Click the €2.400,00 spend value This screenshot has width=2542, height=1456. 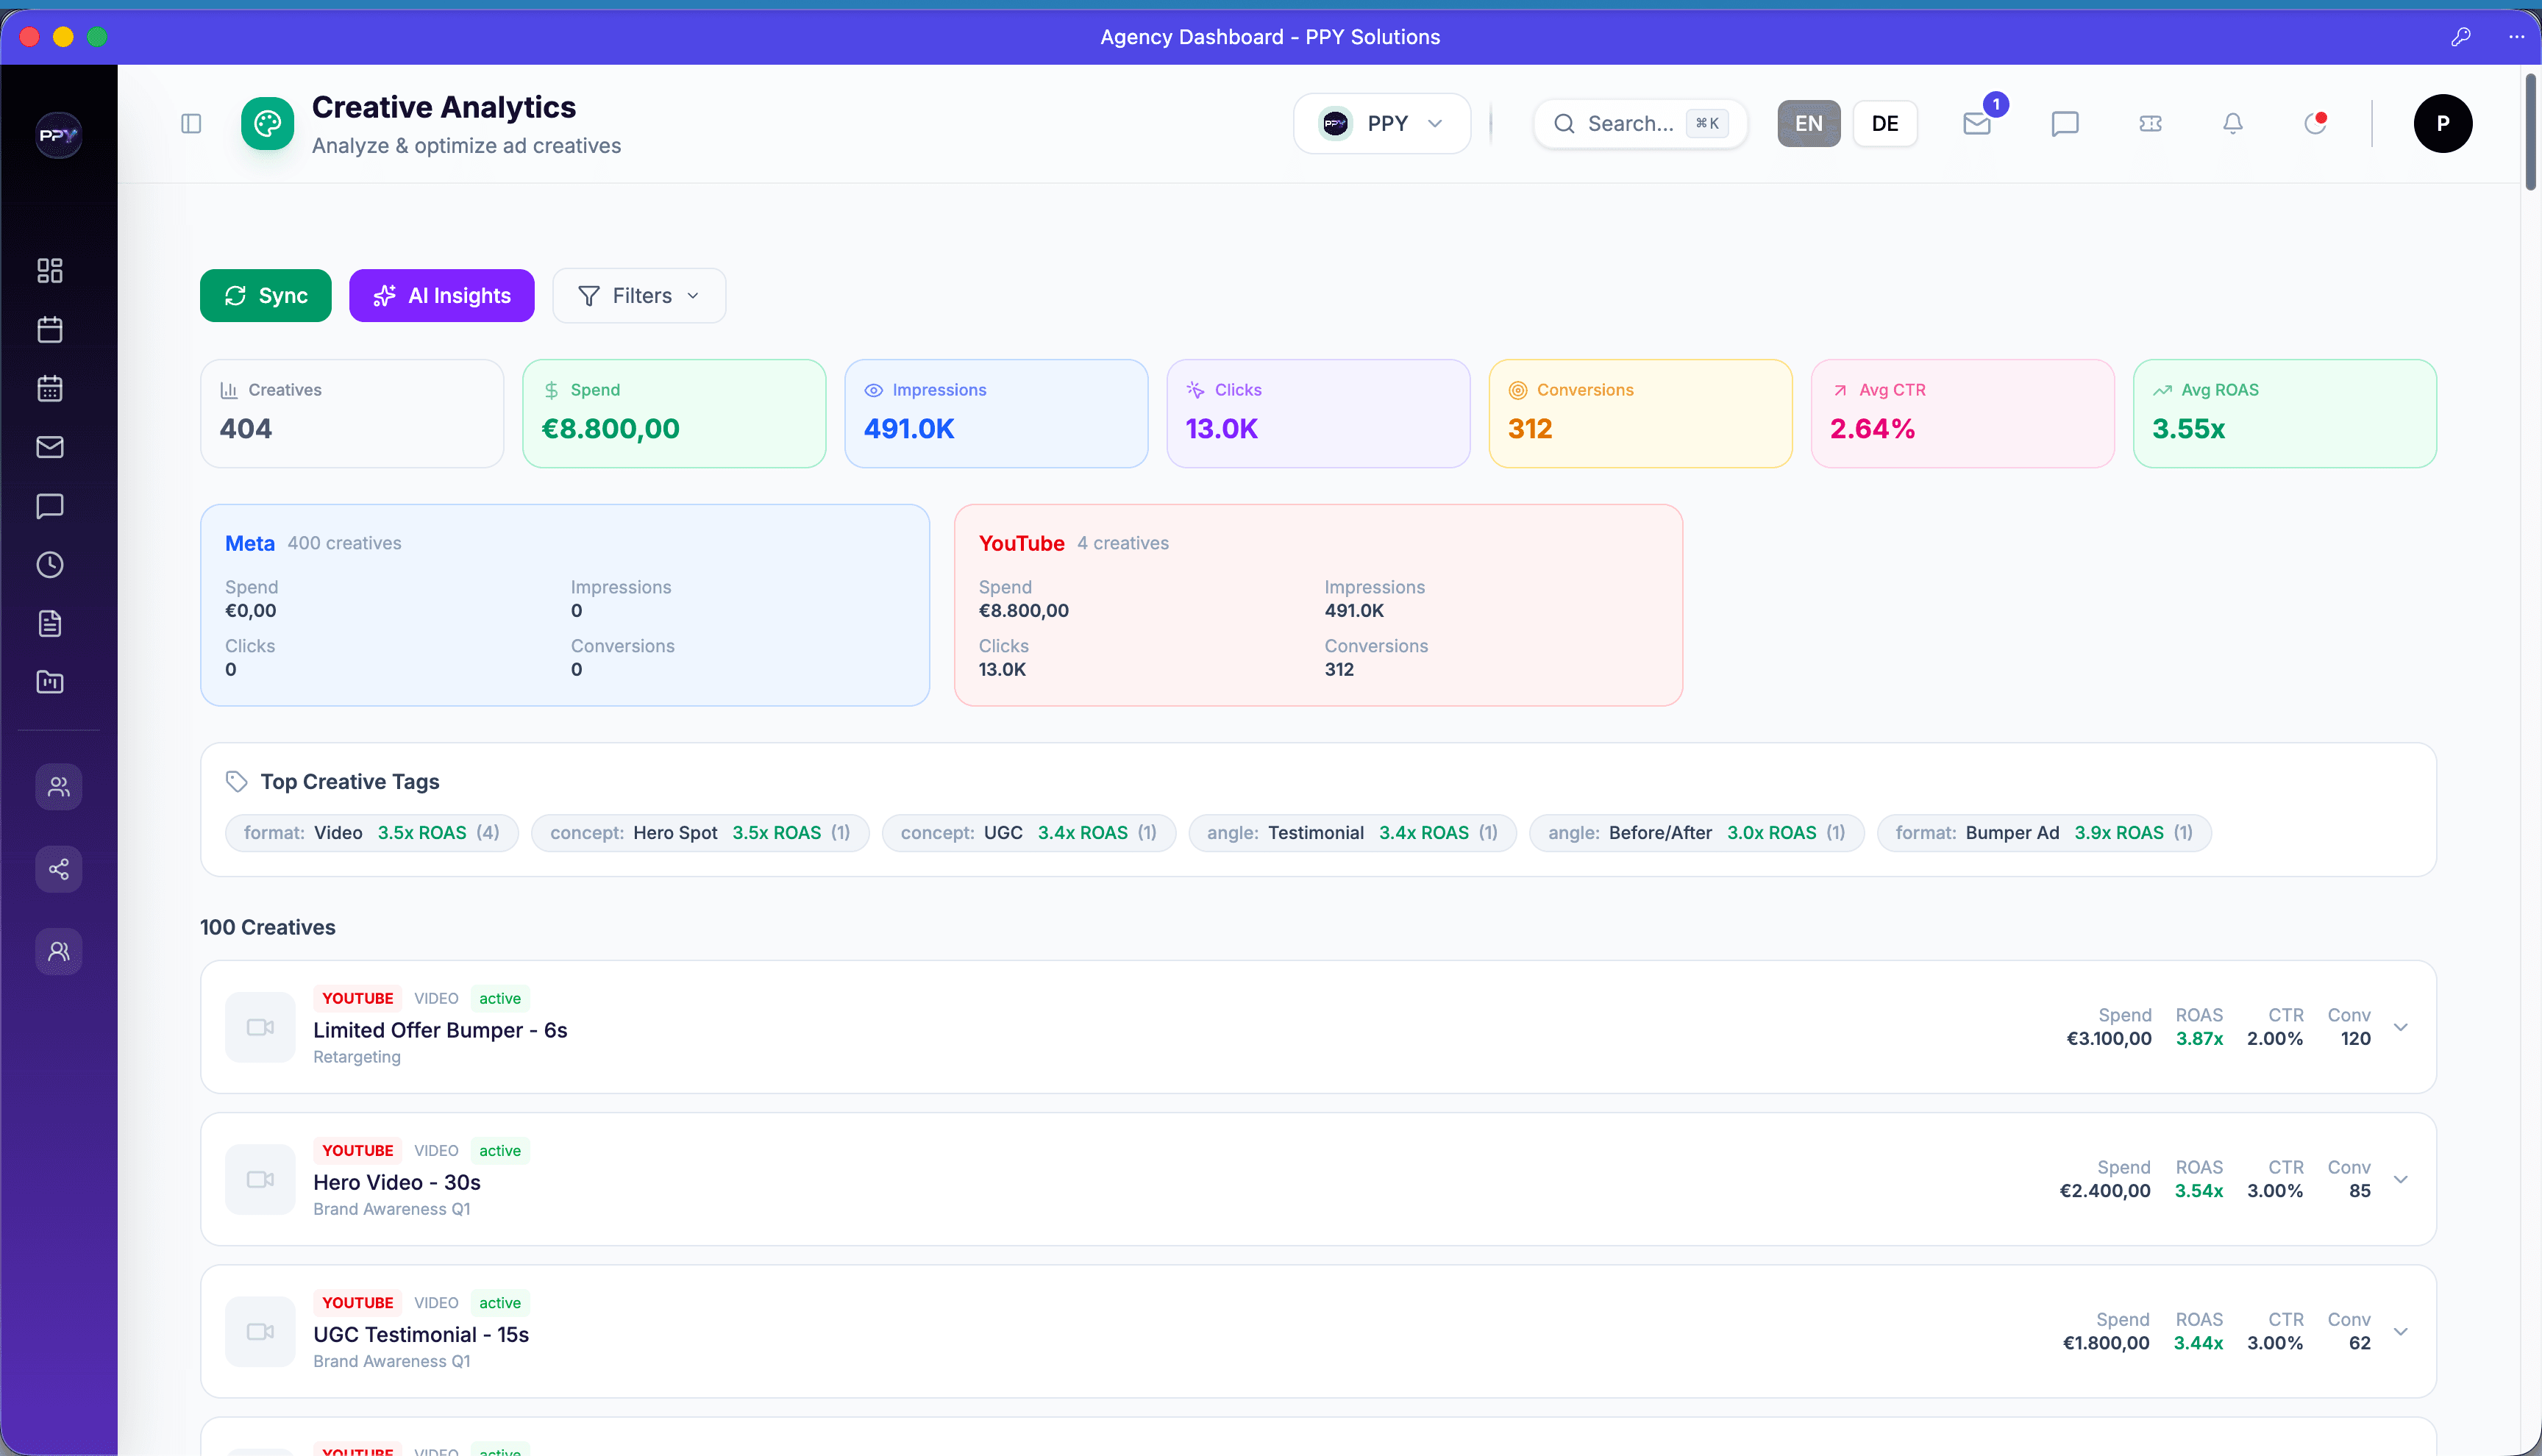pyautogui.click(x=2105, y=1190)
